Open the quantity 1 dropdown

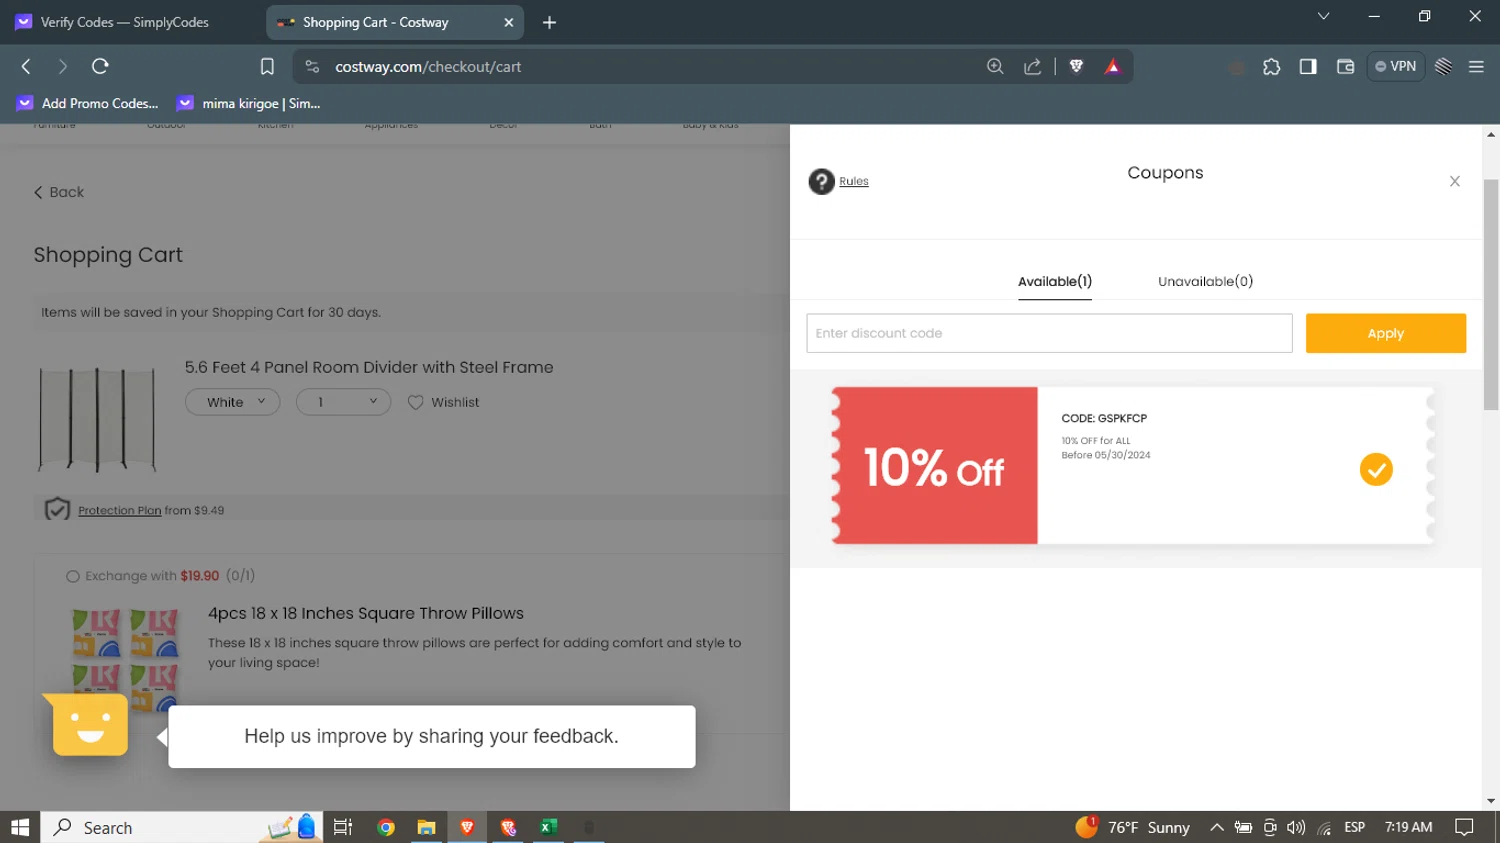pyautogui.click(x=343, y=402)
